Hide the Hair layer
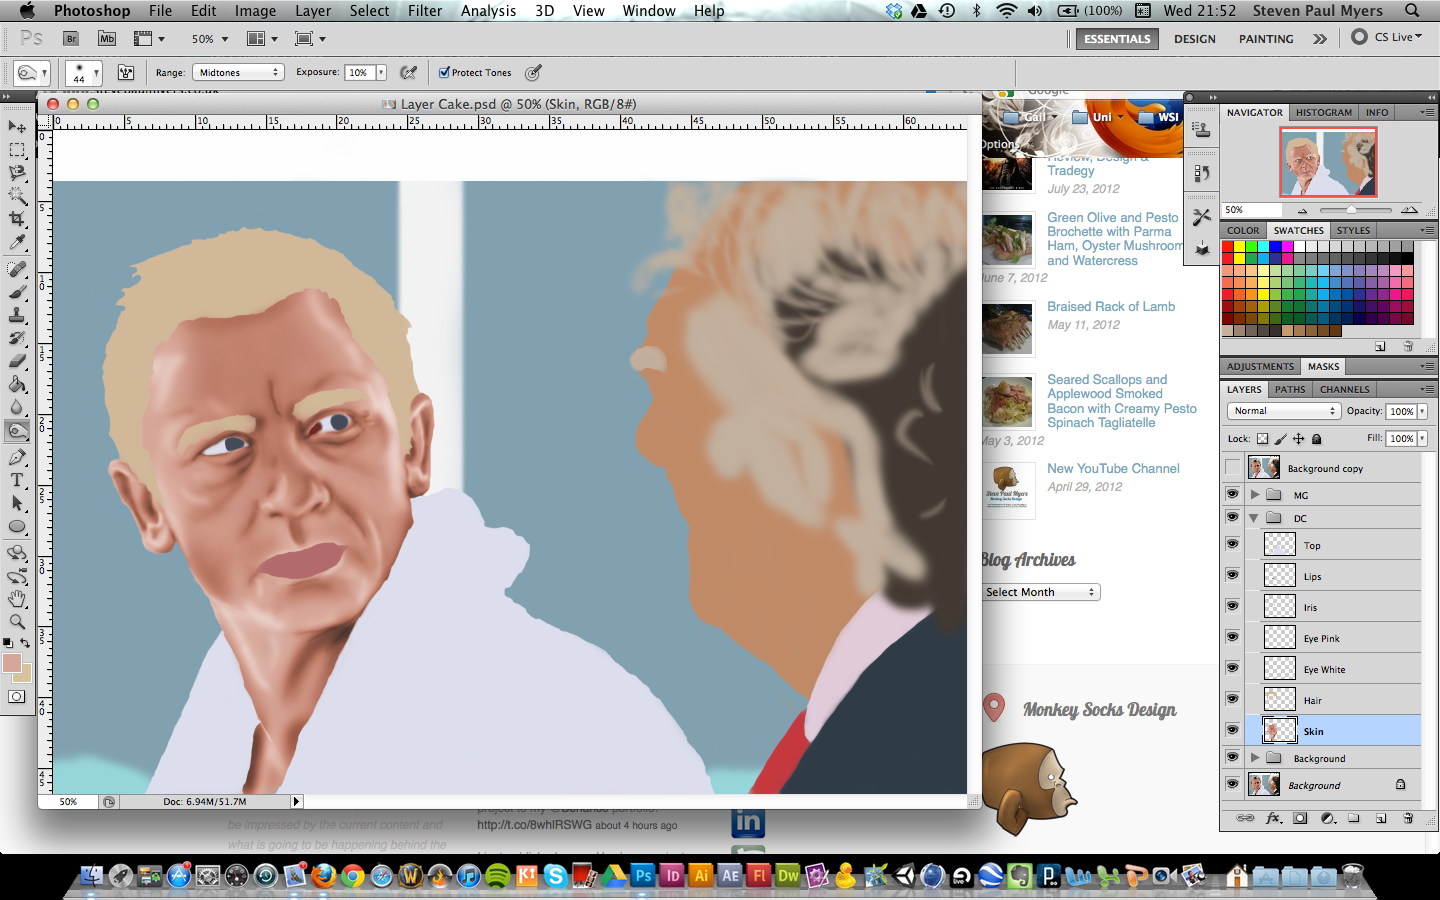Image resolution: width=1440 pixels, height=900 pixels. [x=1232, y=699]
